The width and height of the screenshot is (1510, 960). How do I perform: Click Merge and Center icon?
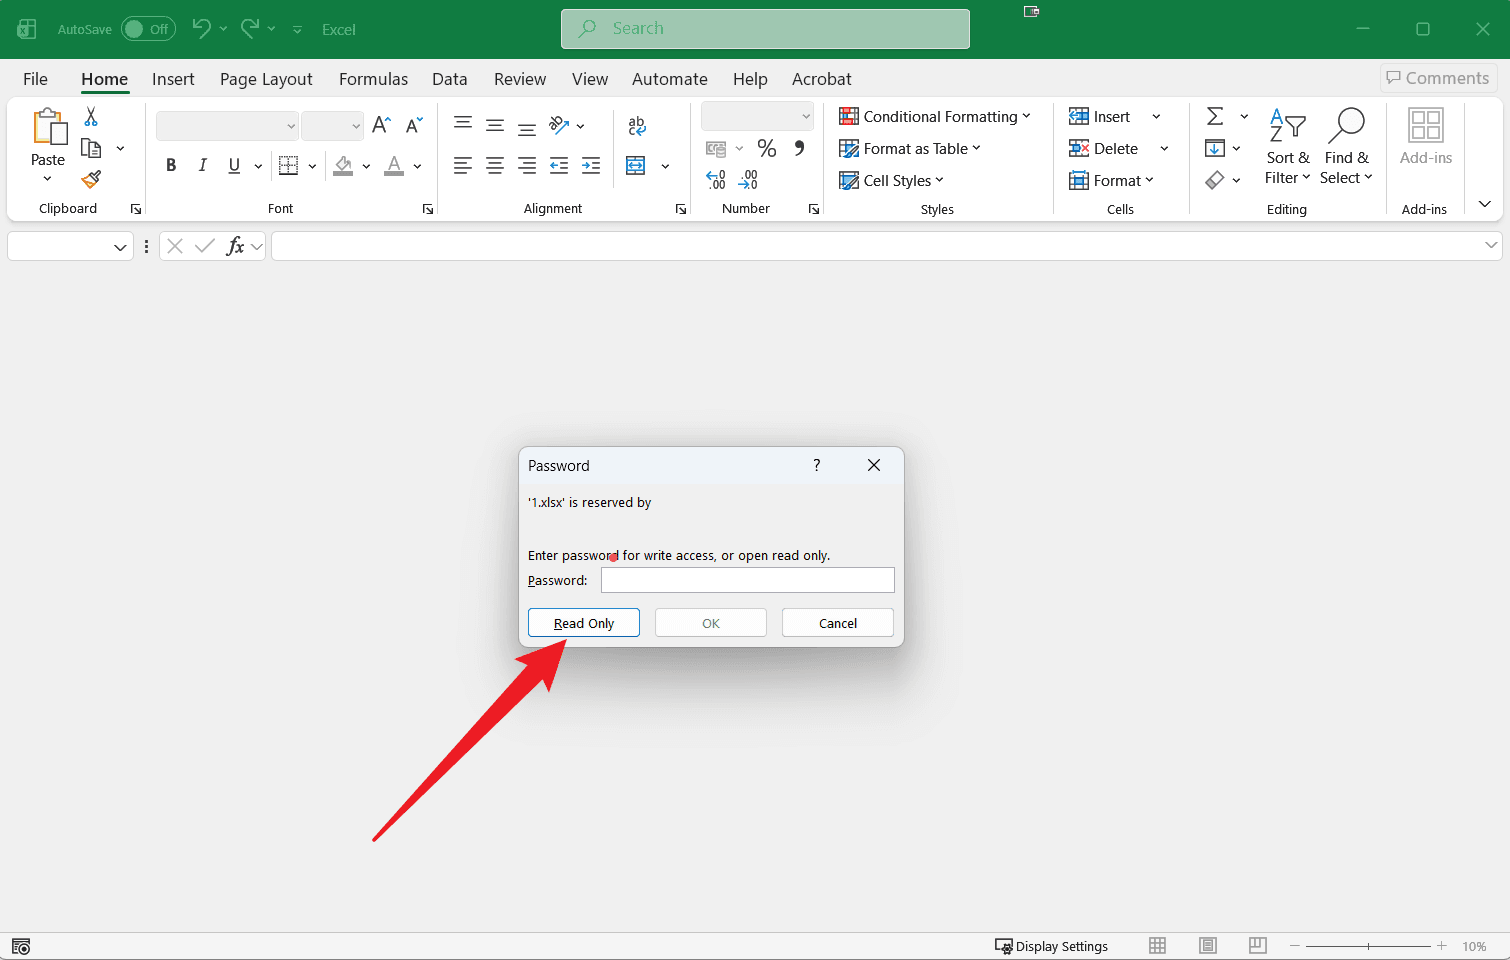[x=636, y=166]
